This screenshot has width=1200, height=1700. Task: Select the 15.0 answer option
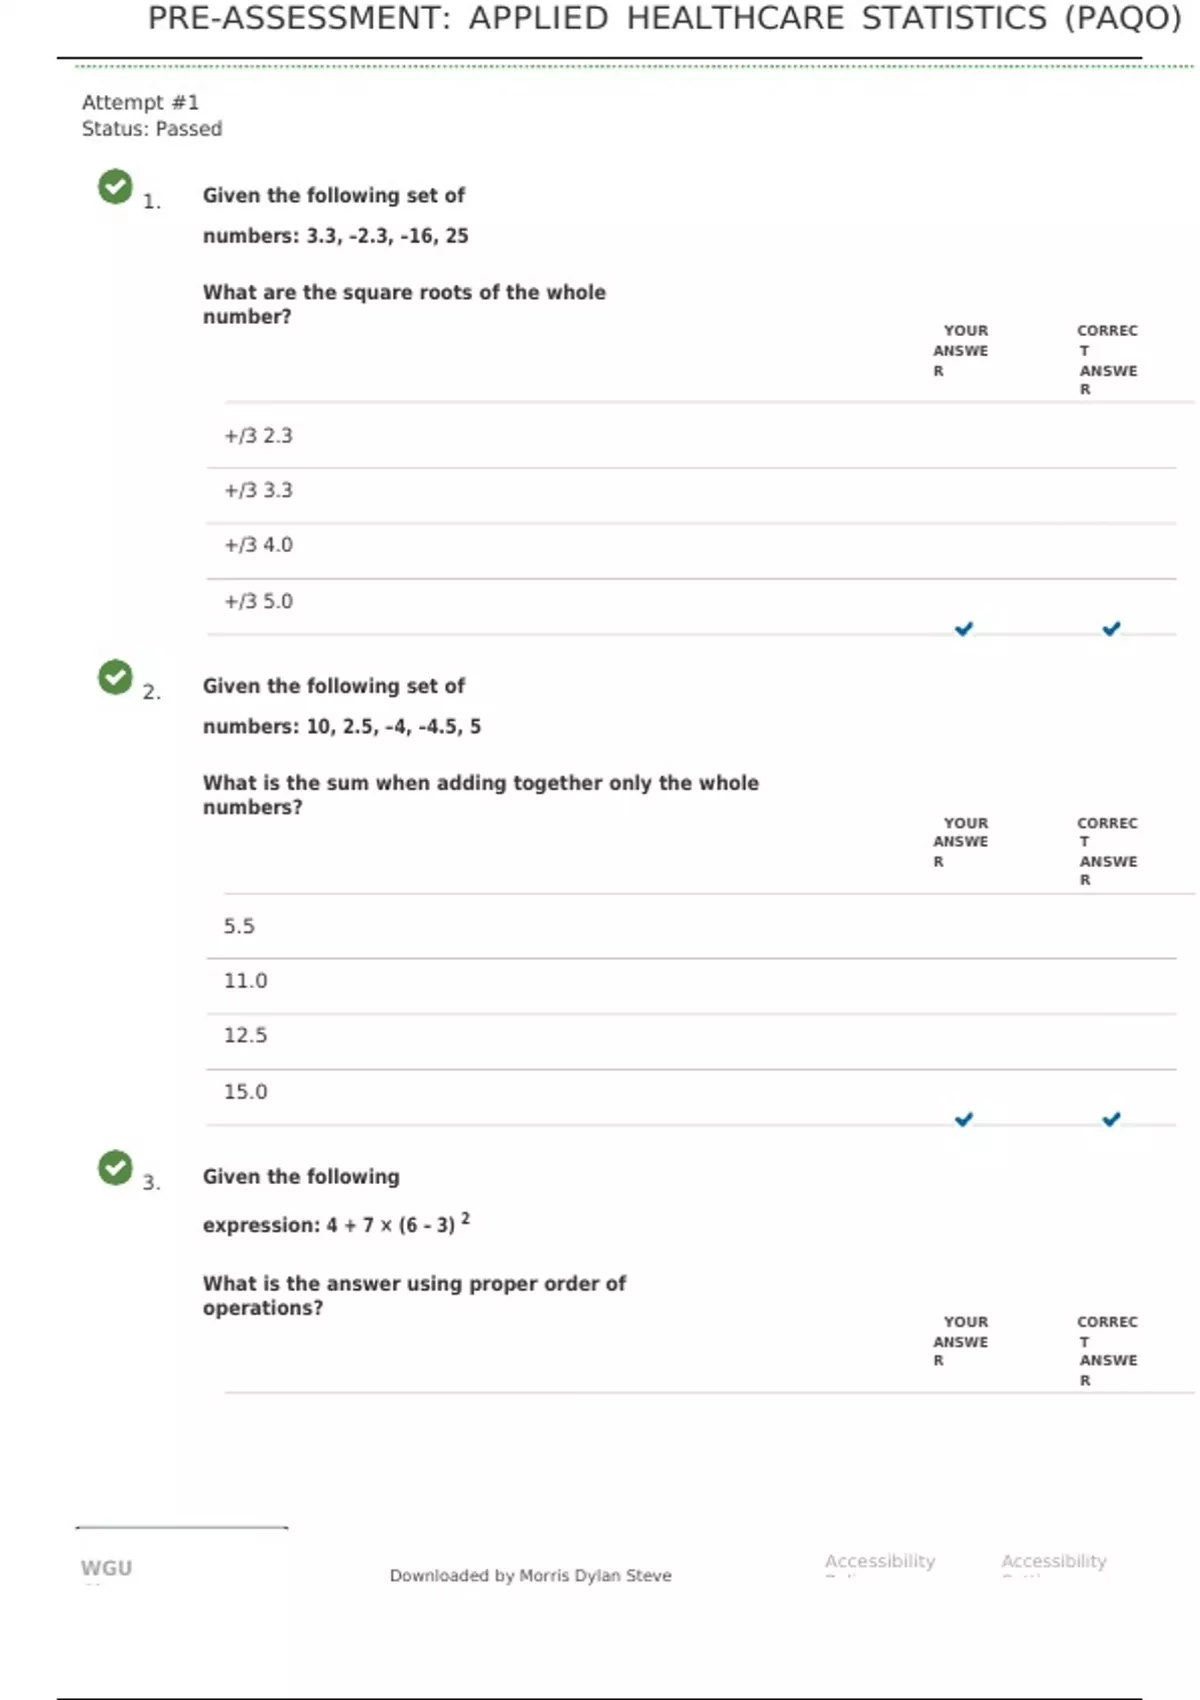[245, 1092]
